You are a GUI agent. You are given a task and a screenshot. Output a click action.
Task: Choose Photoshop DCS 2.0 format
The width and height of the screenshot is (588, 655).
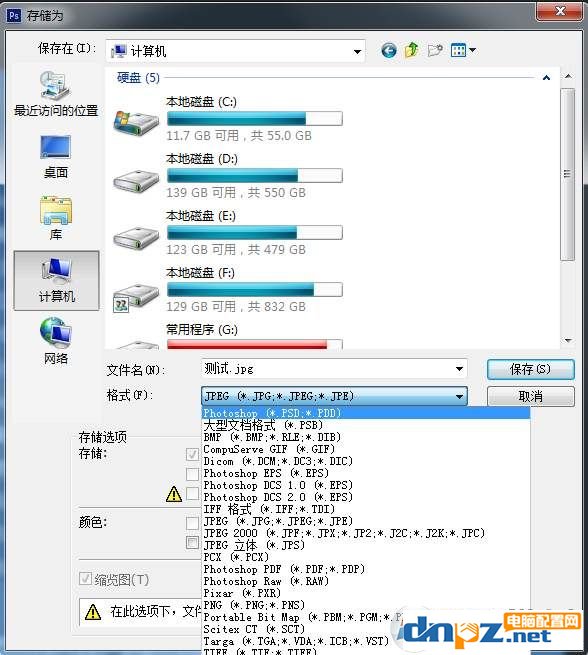[x=366, y=497]
